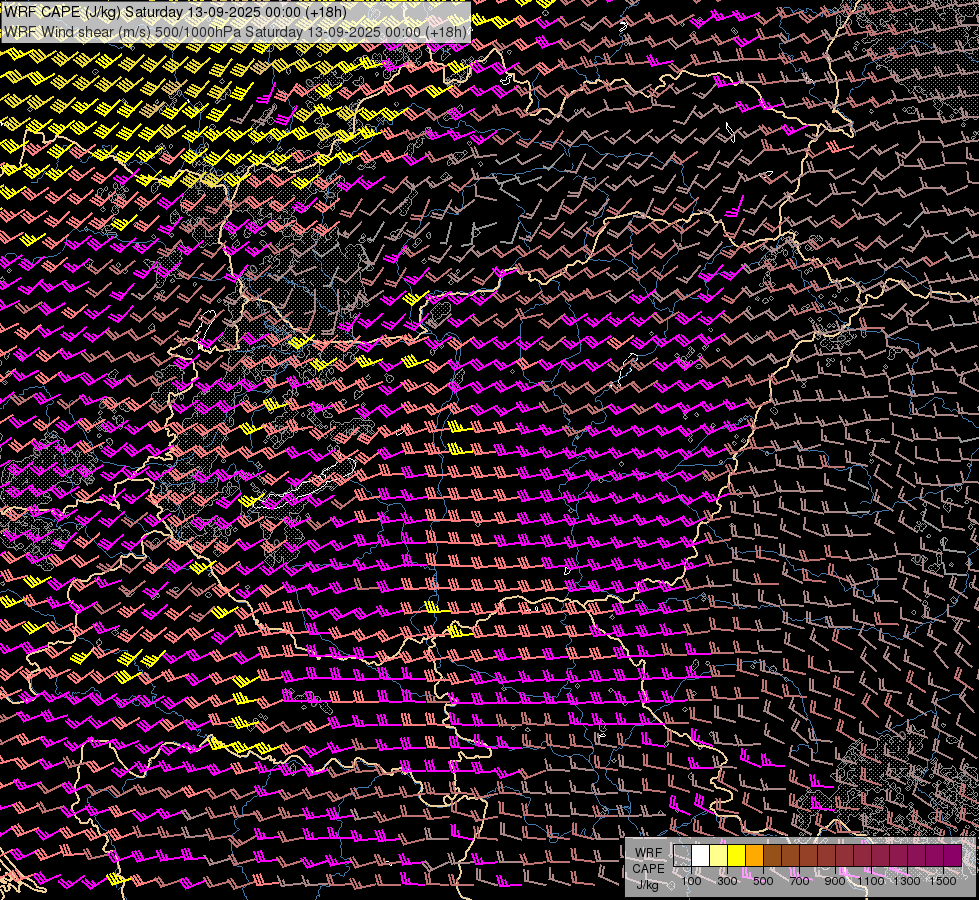Click the 'J/kg' unit label in the legend
The image size is (979, 900).
click(x=648, y=885)
